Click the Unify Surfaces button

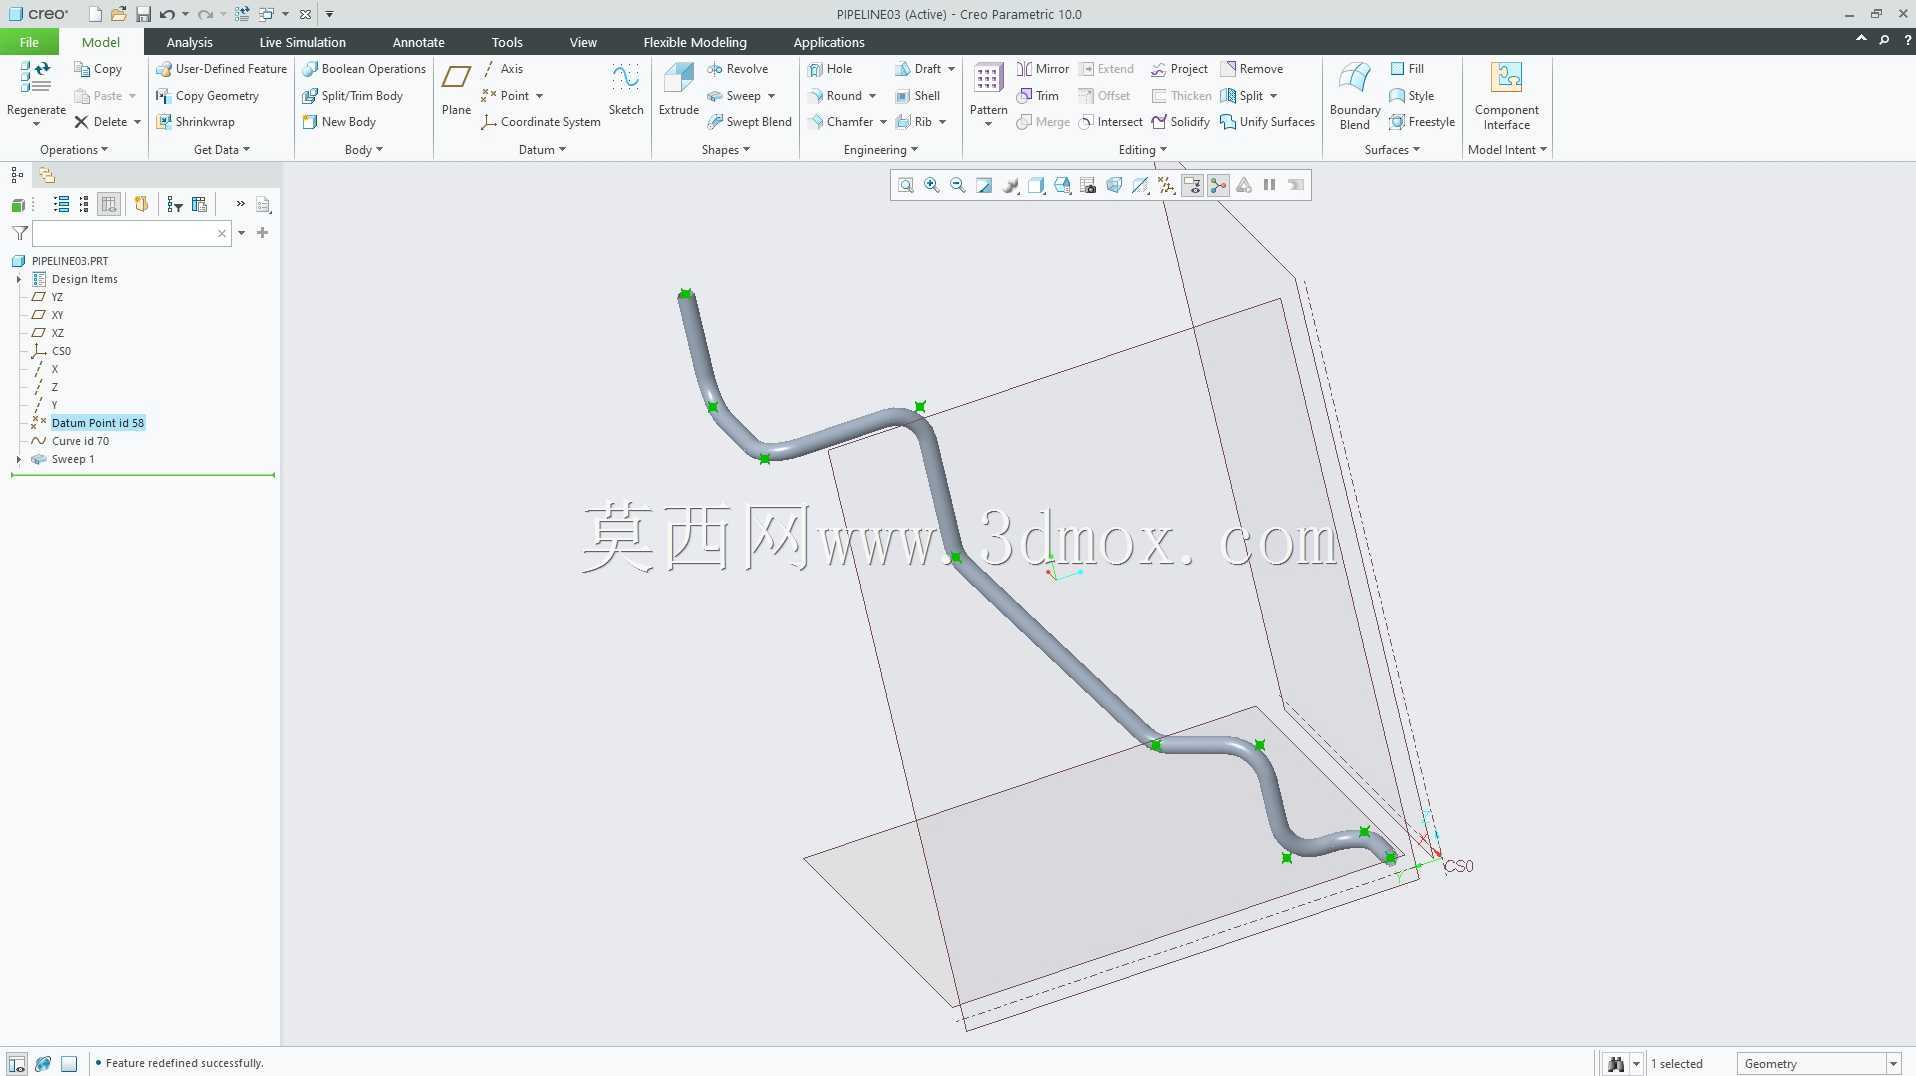(x=1267, y=122)
